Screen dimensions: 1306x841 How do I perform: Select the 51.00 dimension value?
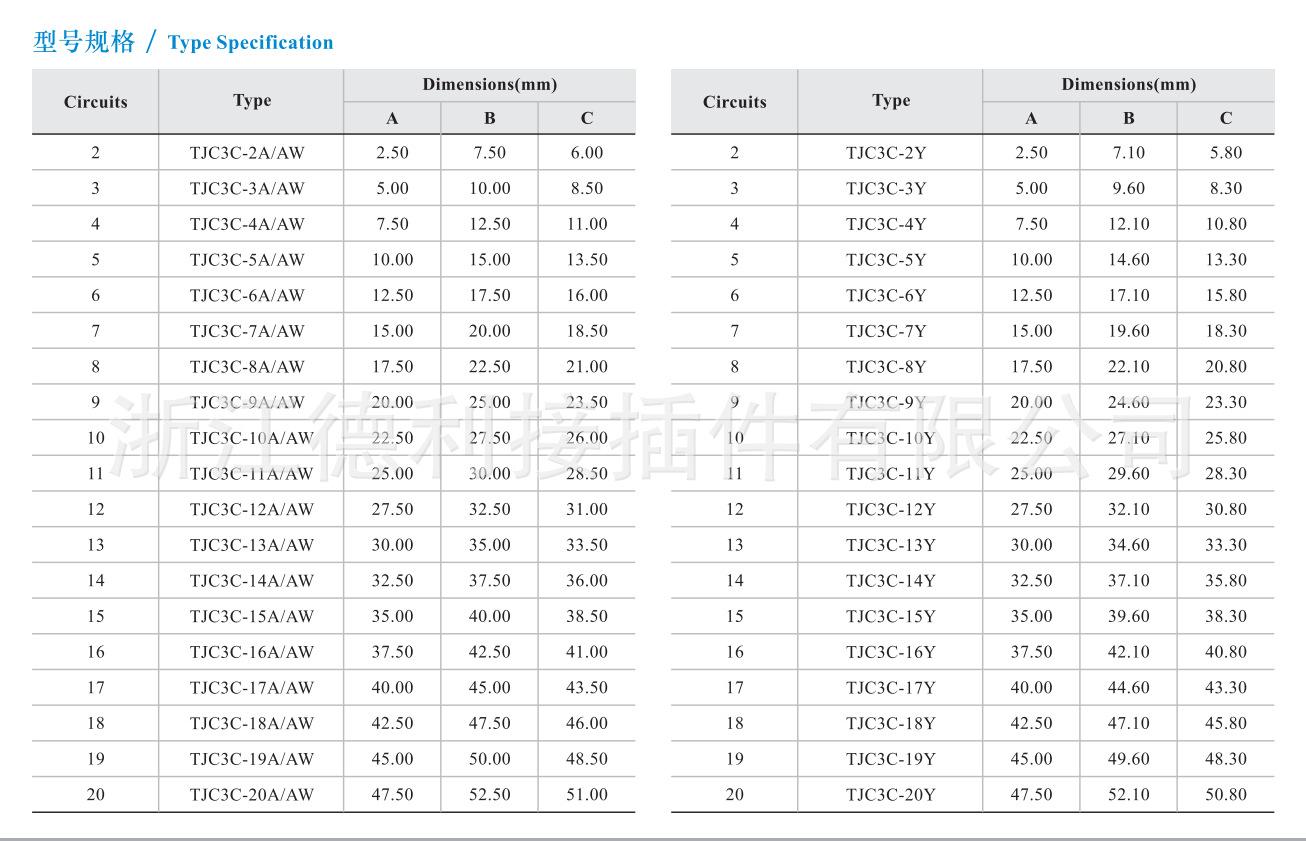point(586,795)
